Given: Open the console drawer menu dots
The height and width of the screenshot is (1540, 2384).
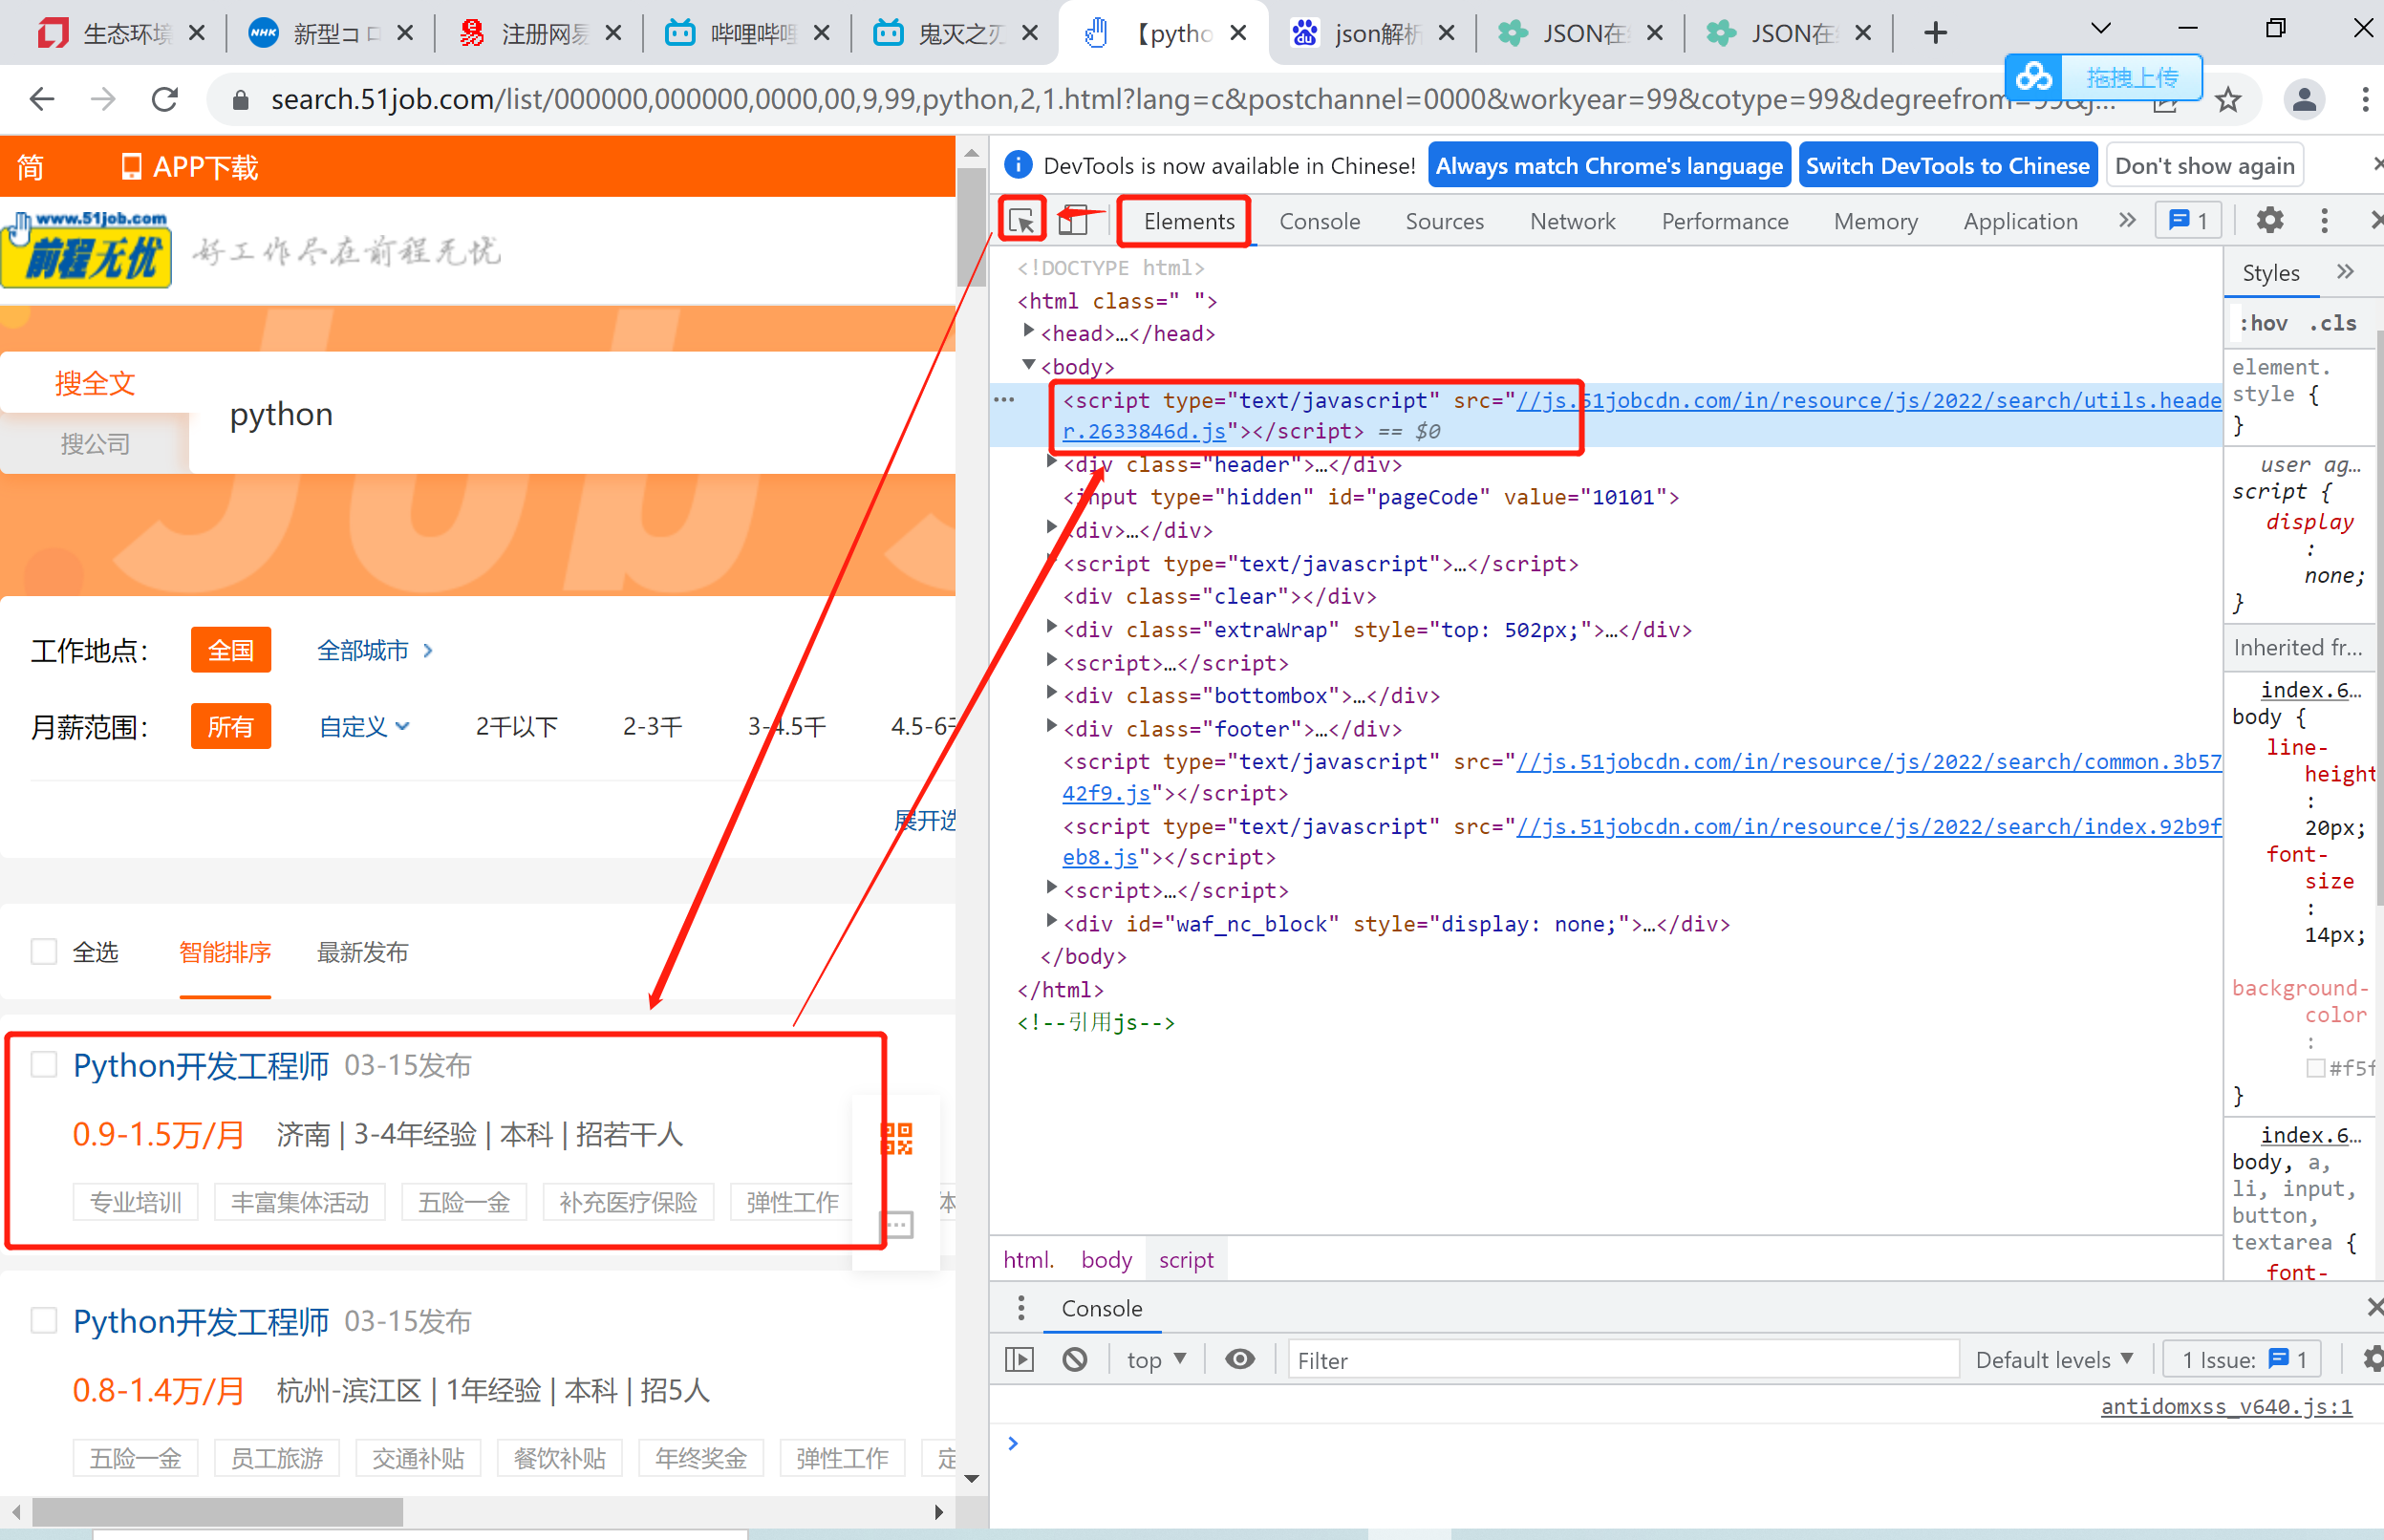Looking at the screenshot, I should click(1020, 1308).
